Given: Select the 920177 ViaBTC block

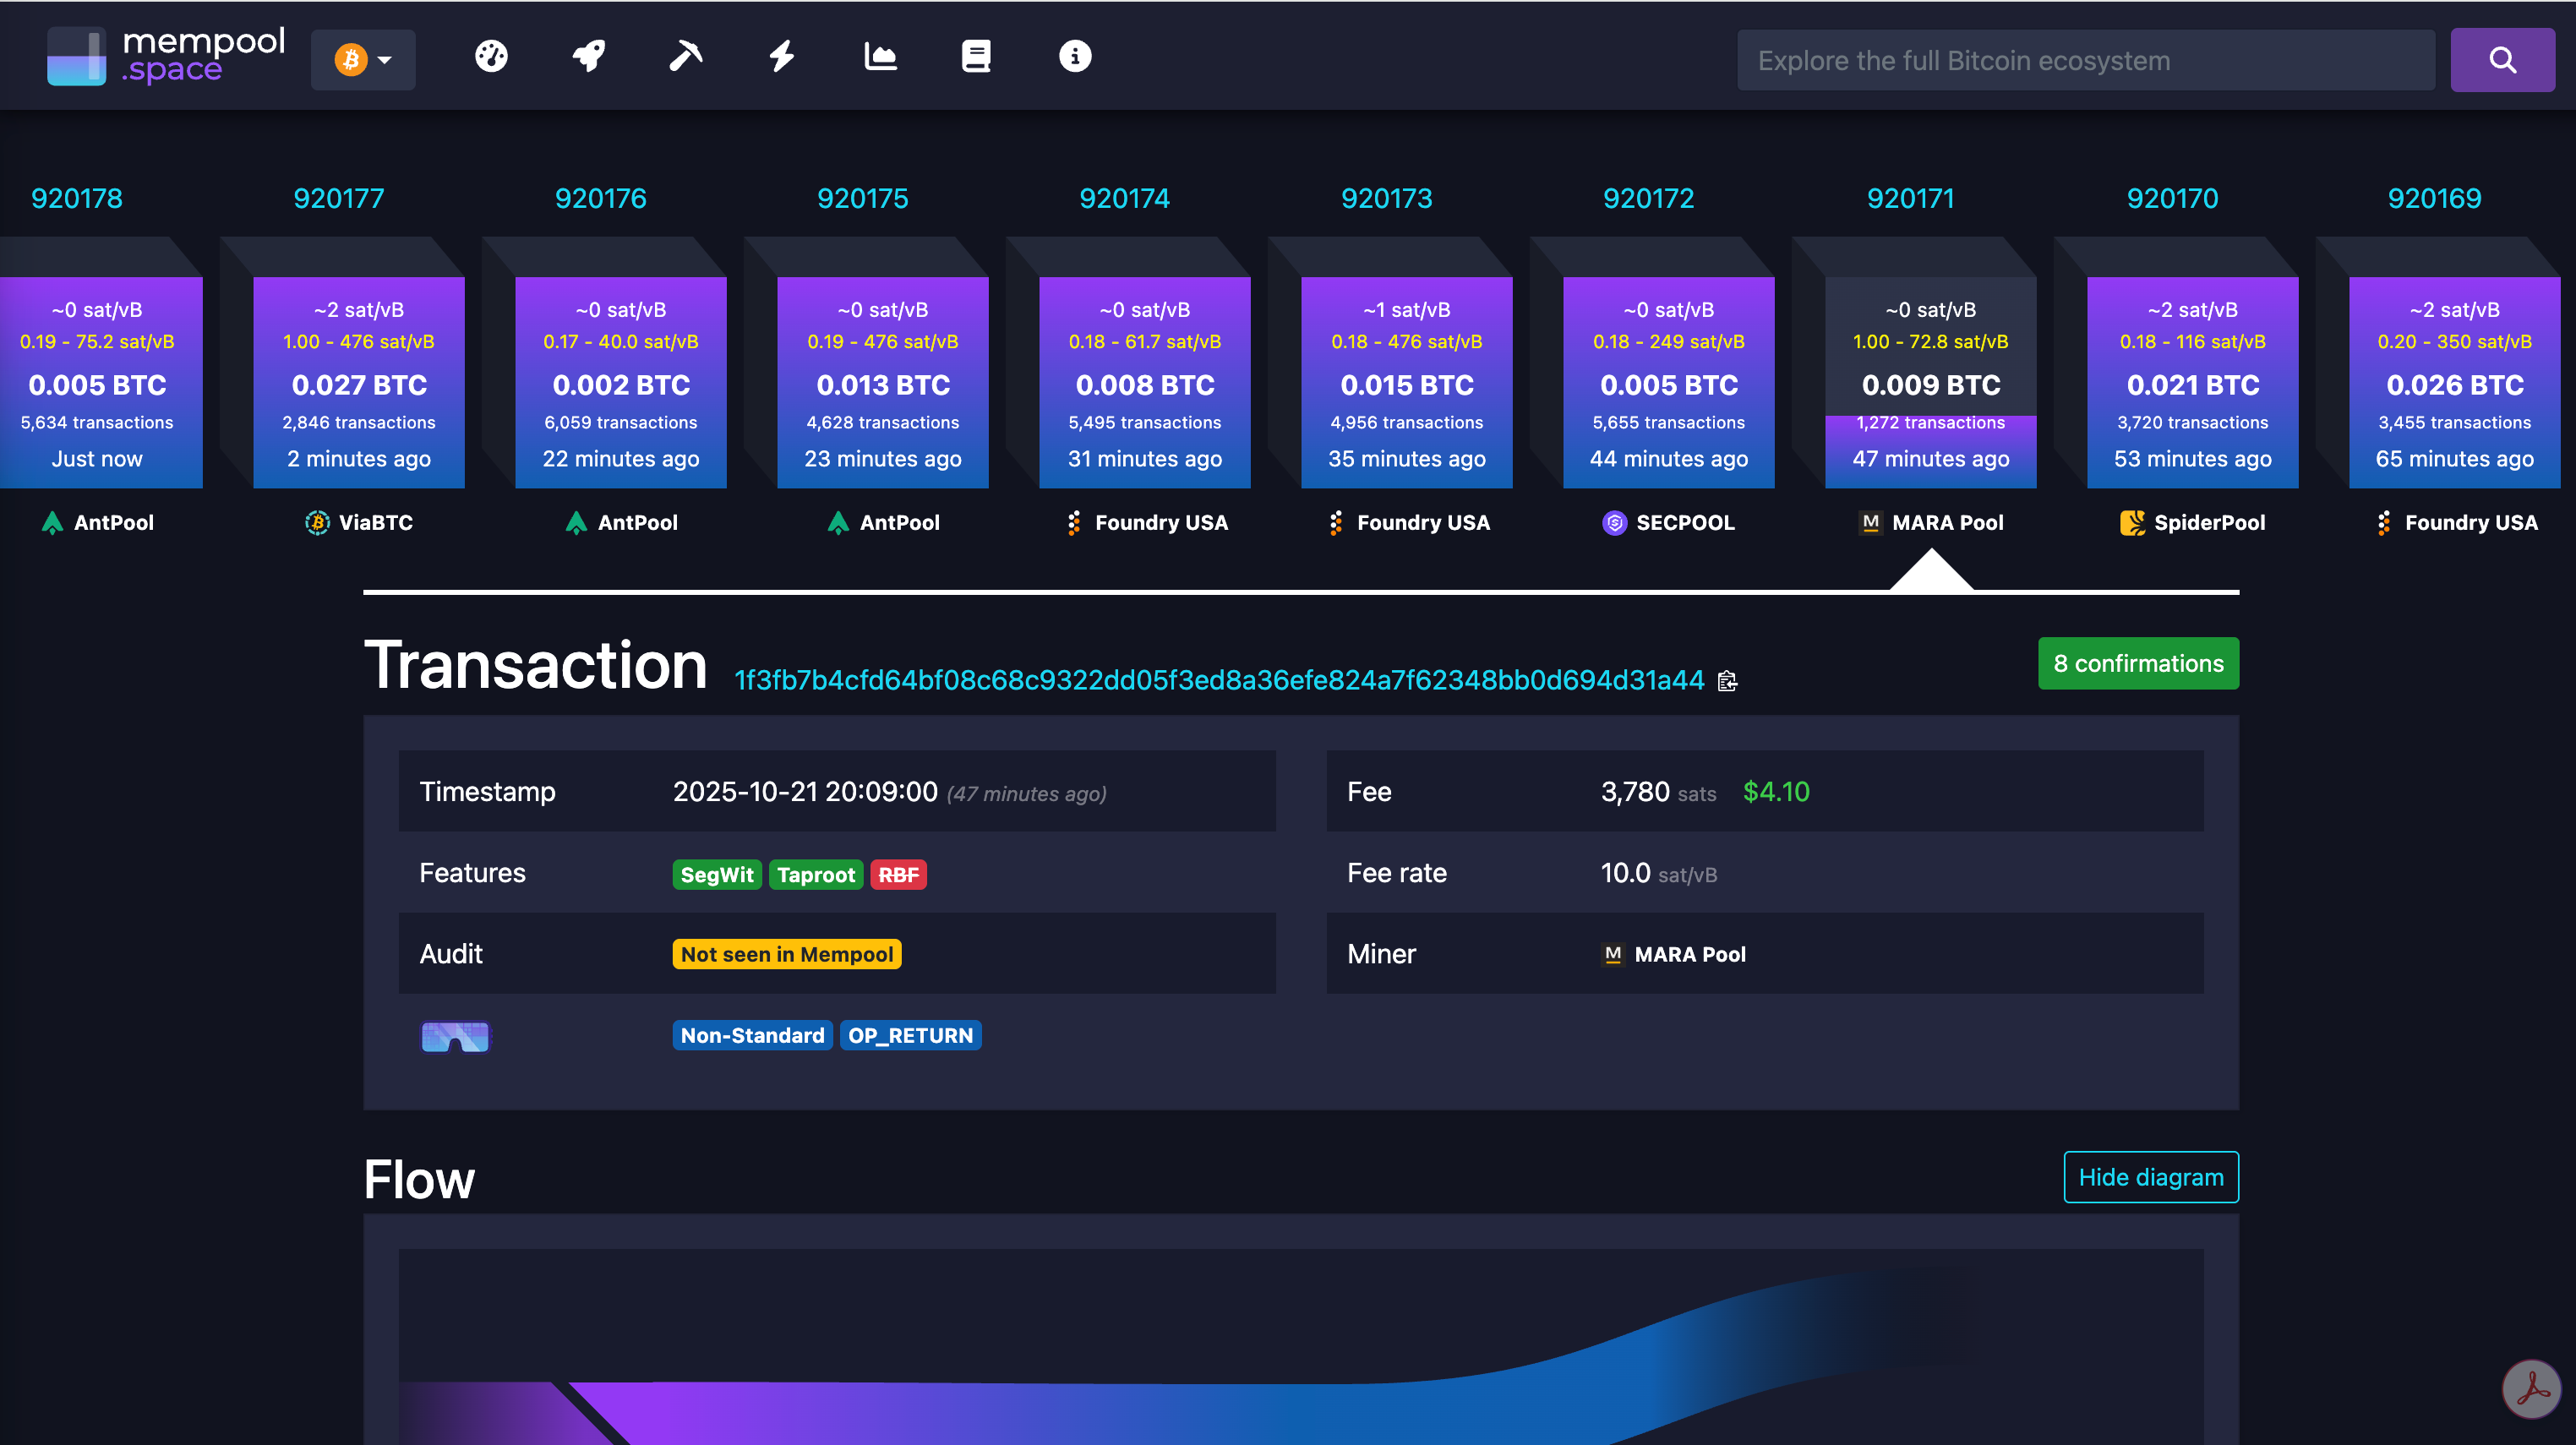Looking at the screenshot, I should [x=359, y=383].
